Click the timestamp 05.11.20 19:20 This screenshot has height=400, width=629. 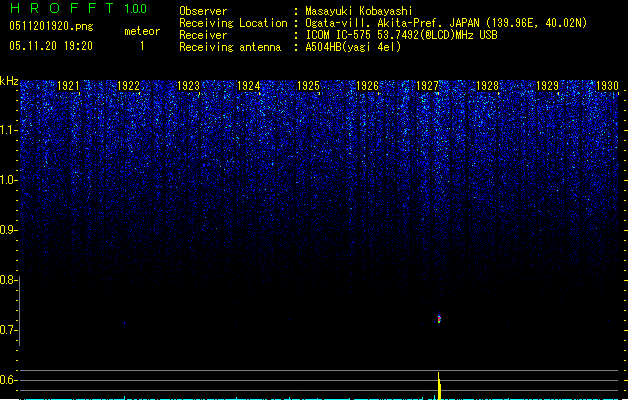[x=51, y=46]
